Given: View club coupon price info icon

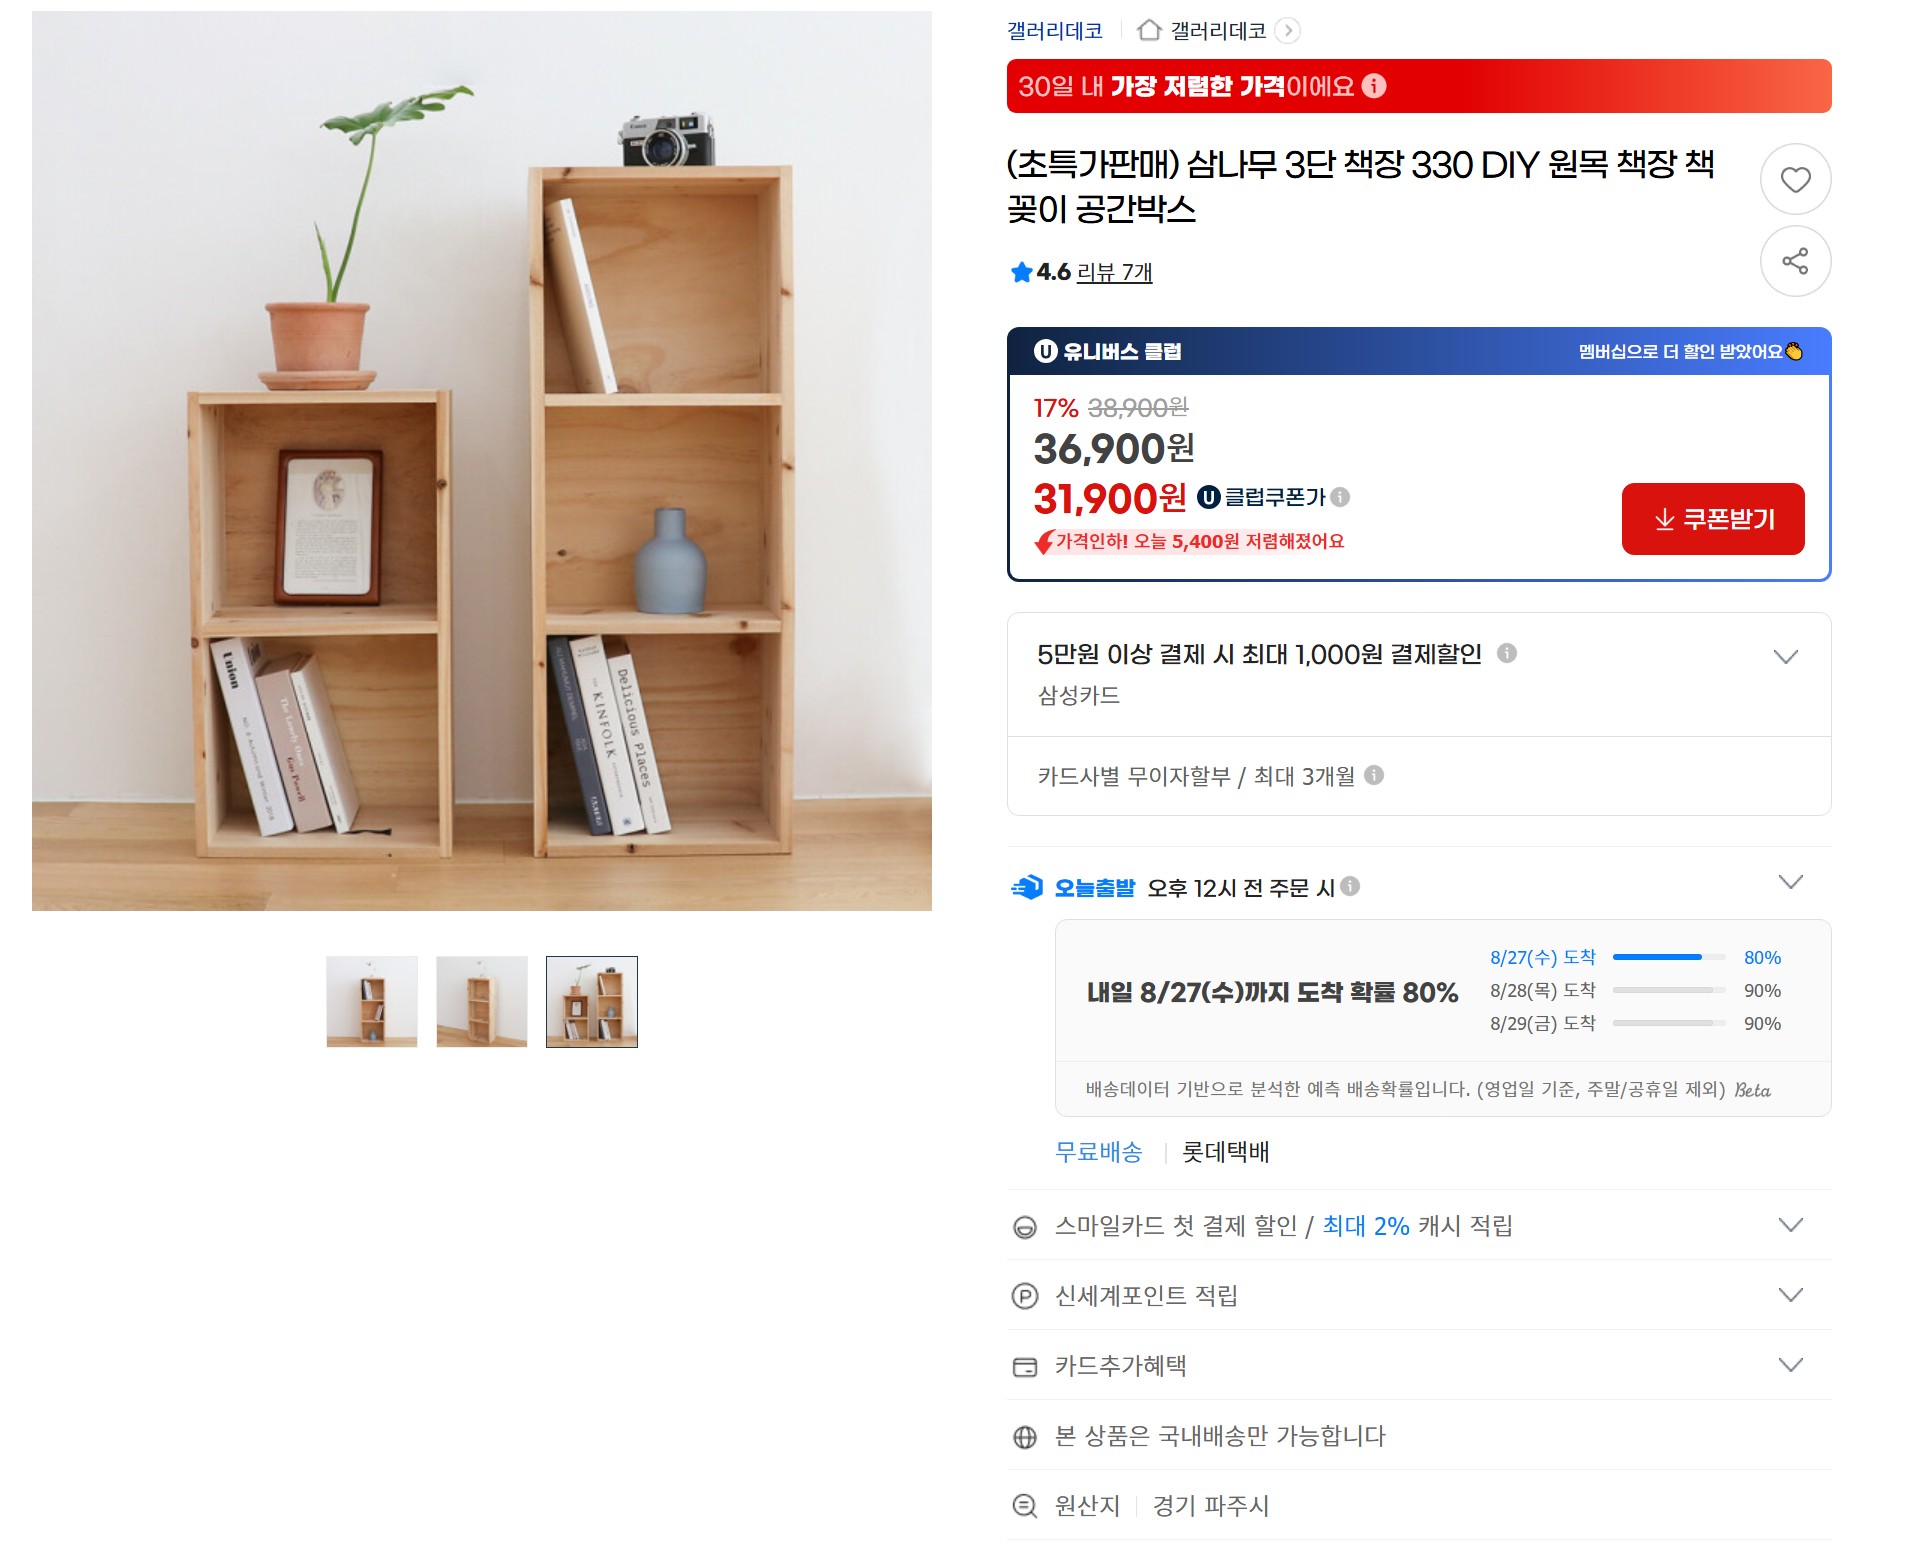Looking at the screenshot, I should [1341, 497].
